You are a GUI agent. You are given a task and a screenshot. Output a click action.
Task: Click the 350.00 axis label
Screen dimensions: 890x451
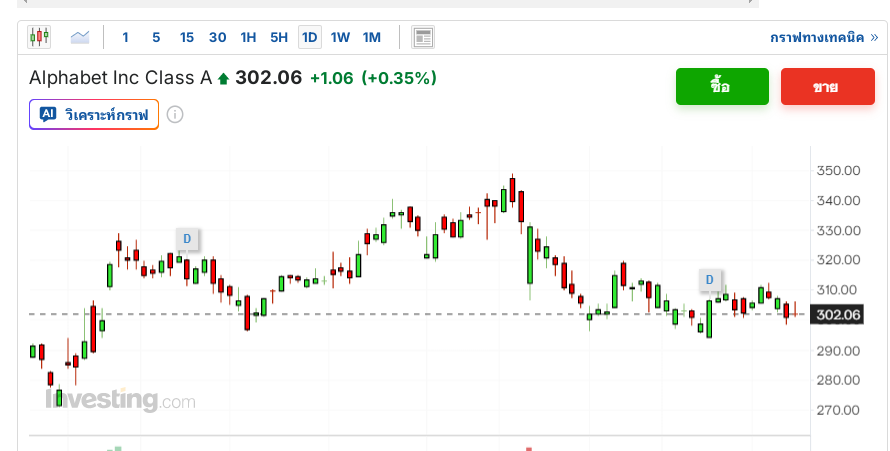(x=838, y=171)
